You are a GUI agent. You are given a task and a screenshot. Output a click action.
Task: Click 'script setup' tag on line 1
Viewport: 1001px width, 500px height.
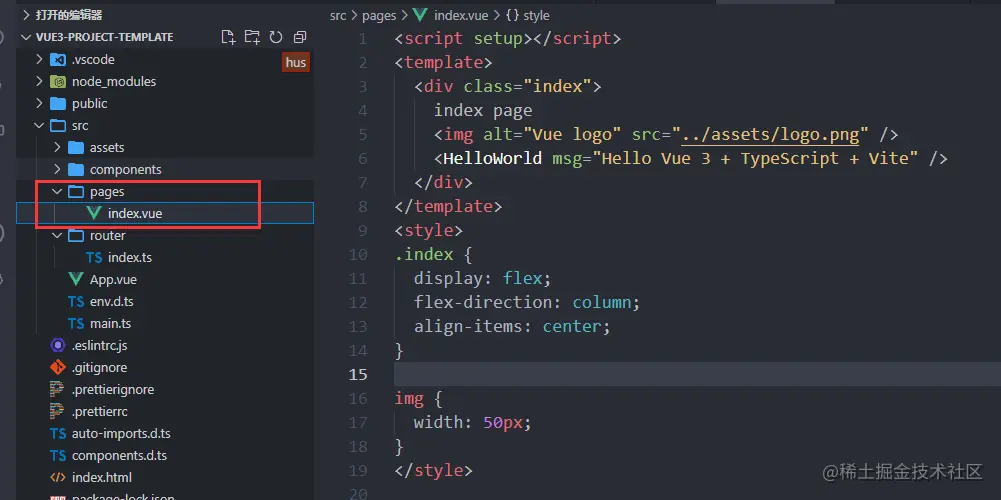tap(463, 38)
